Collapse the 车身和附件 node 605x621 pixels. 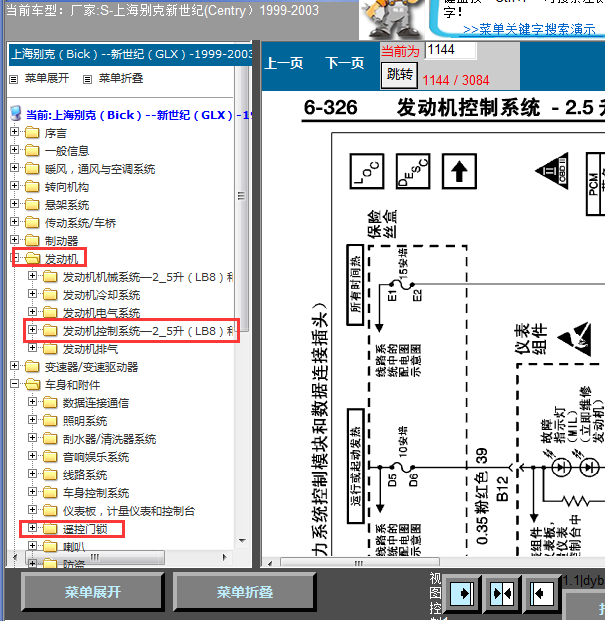click(x=15, y=383)
